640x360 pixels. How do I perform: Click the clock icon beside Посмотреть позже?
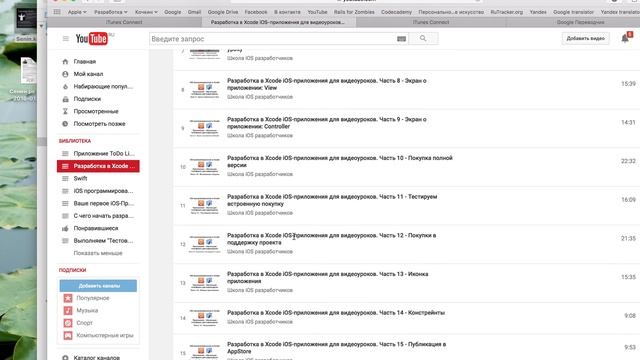pyautogui.click(x=65, y=124)
